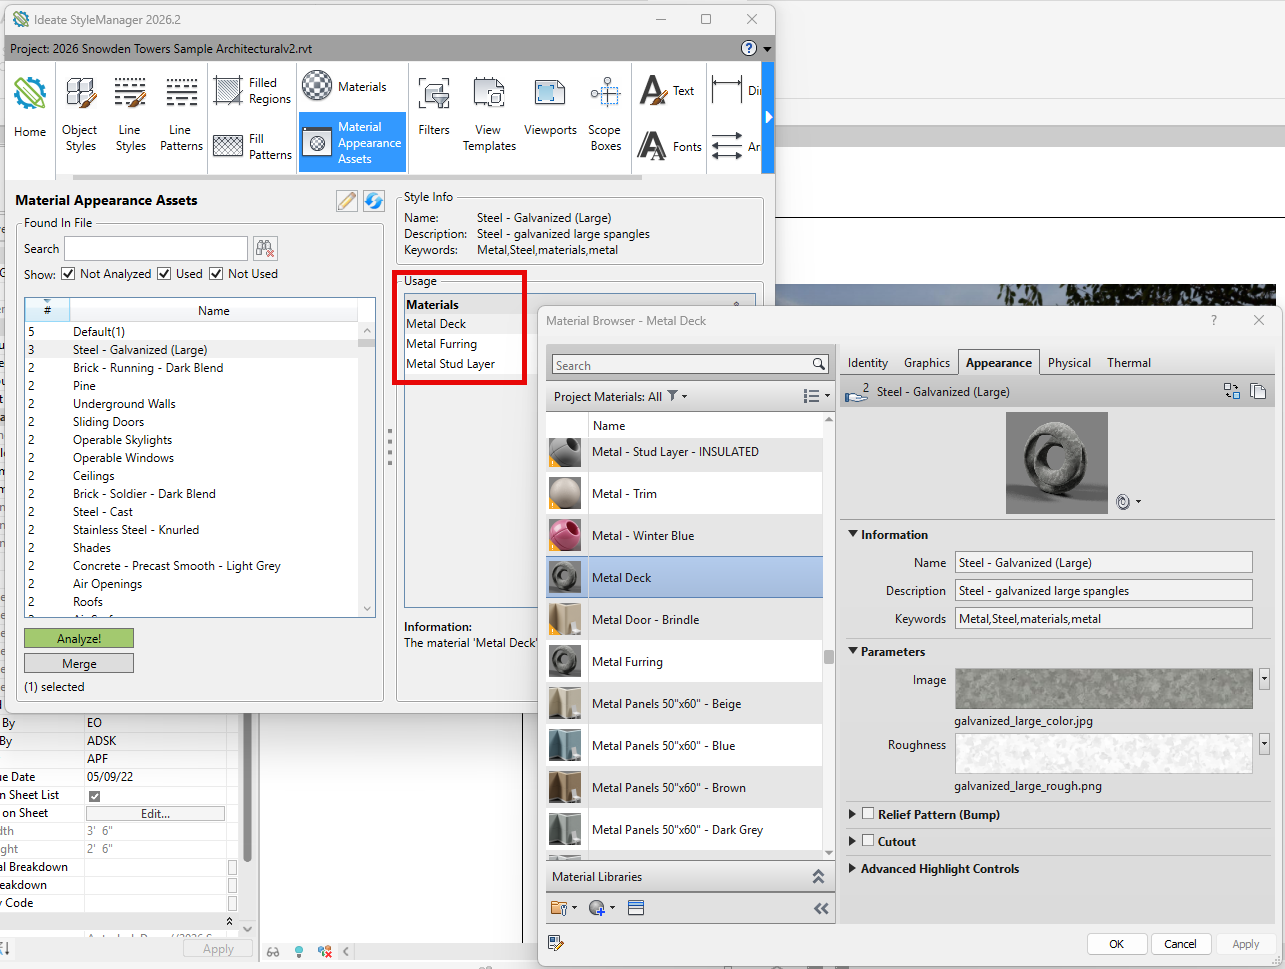The width and height of the screenshot is (1285, 969).
Task: Open the Roughness texture dropdown arrow
Action: pyautogui.click(x=1264, y=744)
